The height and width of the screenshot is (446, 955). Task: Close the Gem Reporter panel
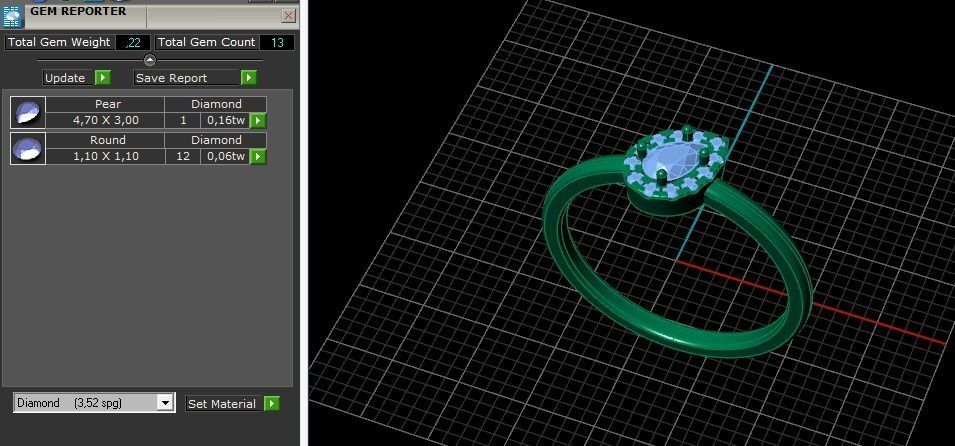(x=289, y=16)
